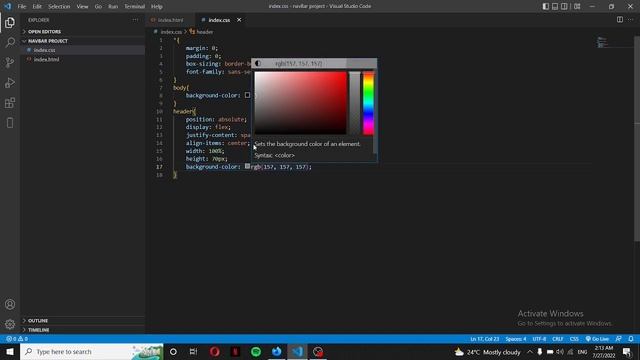Image resolution: width=640 pixels, height=360 pixels.
Task: Expand the Timeline section
Action: [83, 330]
